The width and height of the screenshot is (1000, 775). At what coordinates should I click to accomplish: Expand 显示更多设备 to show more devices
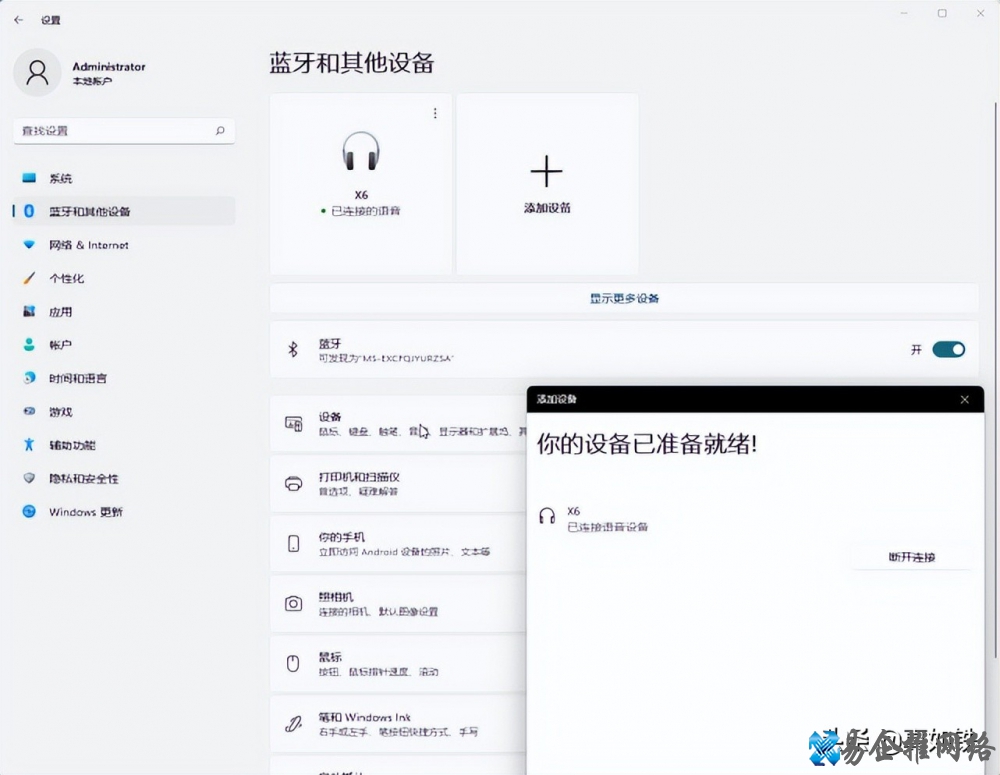click(624, 298)
